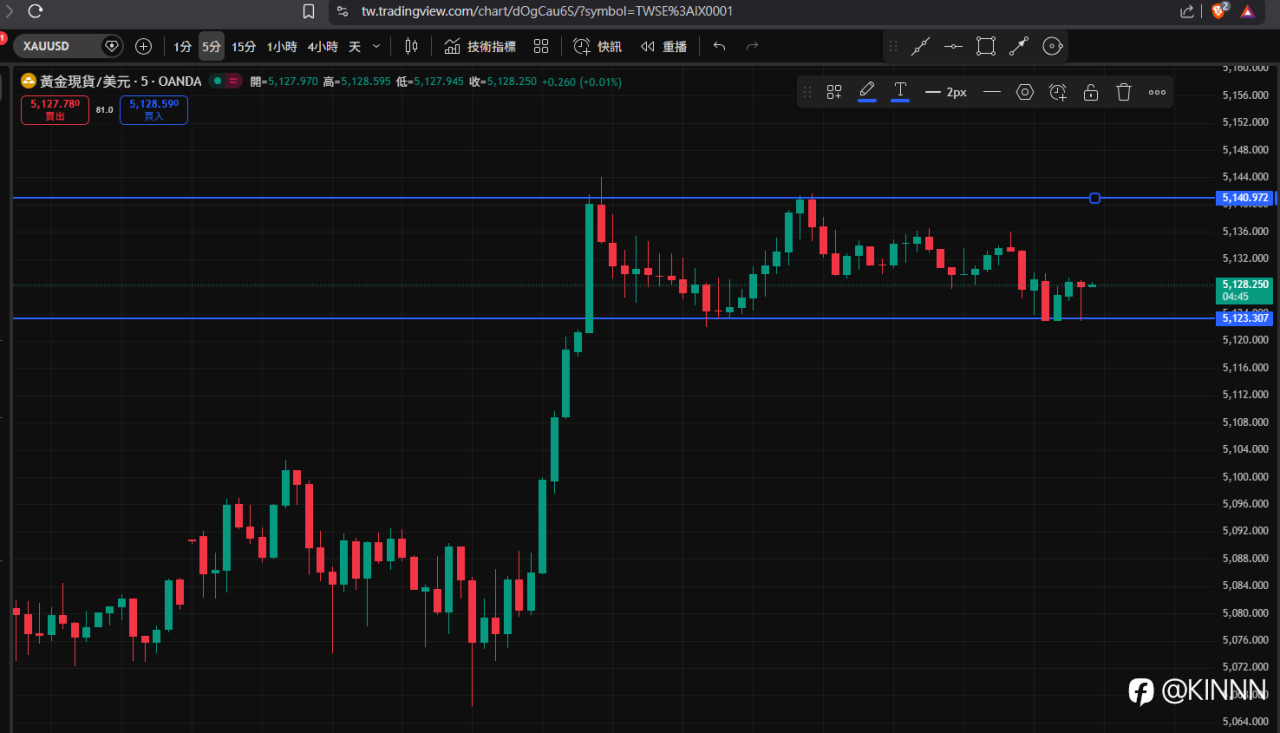Click the 收=5,128.250 close value
Screen dimensions: 1280x733
pyautogui.click(x=503, y=81)
